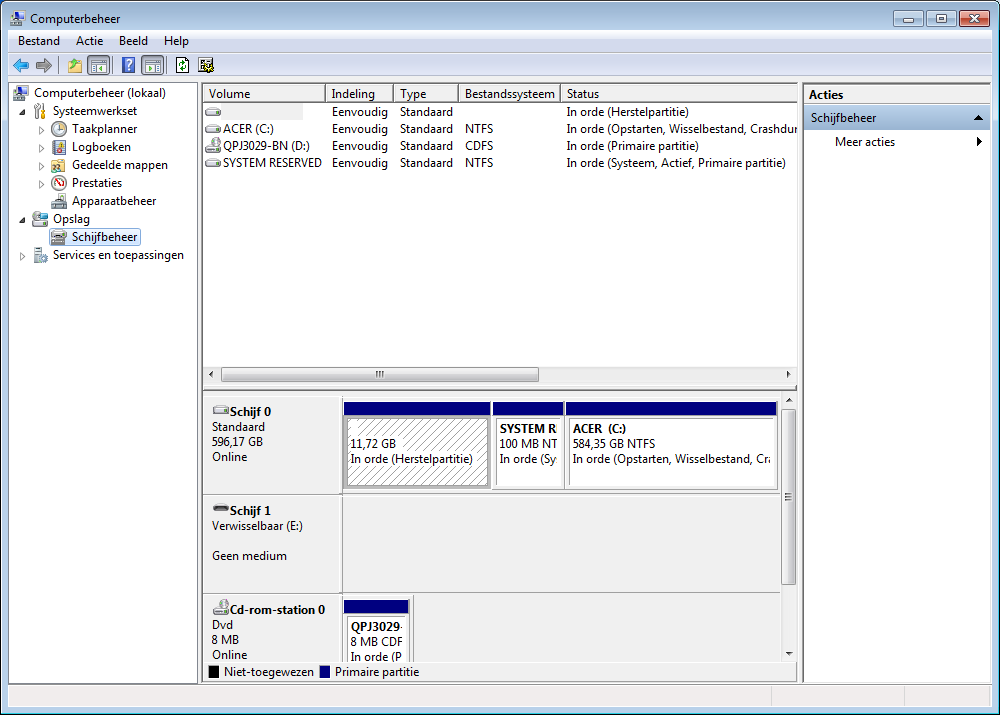Expand Services en toepassingen node
Screen dimensions: 1000x715
[x=23, y=256]
